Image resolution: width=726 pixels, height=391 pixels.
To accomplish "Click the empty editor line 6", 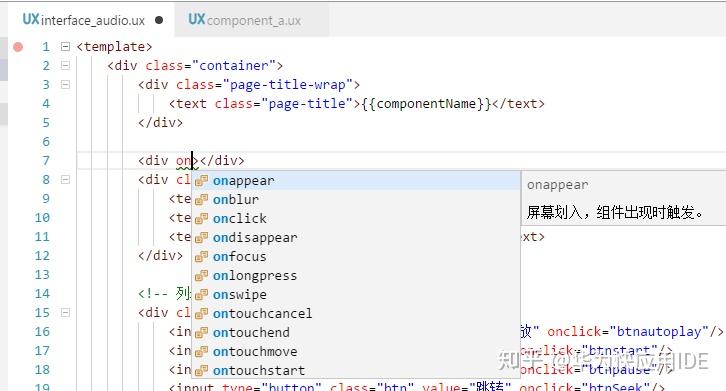I will [401, 141].
